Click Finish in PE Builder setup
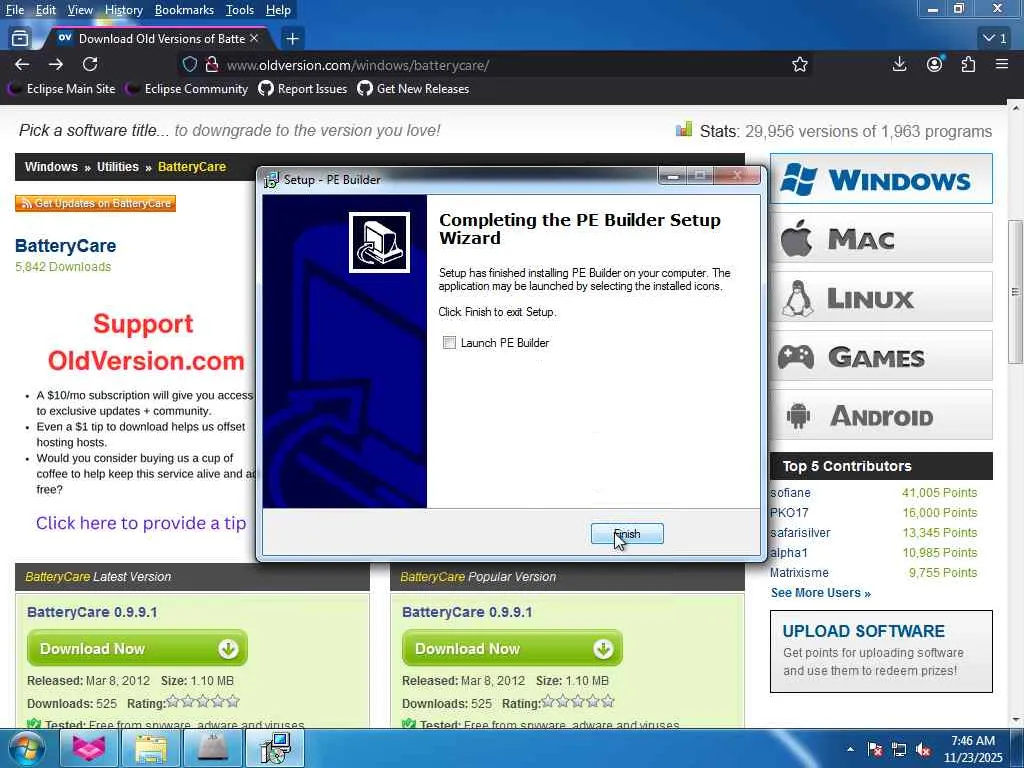This screenshot has width=1024, height=768. (627, 534)
